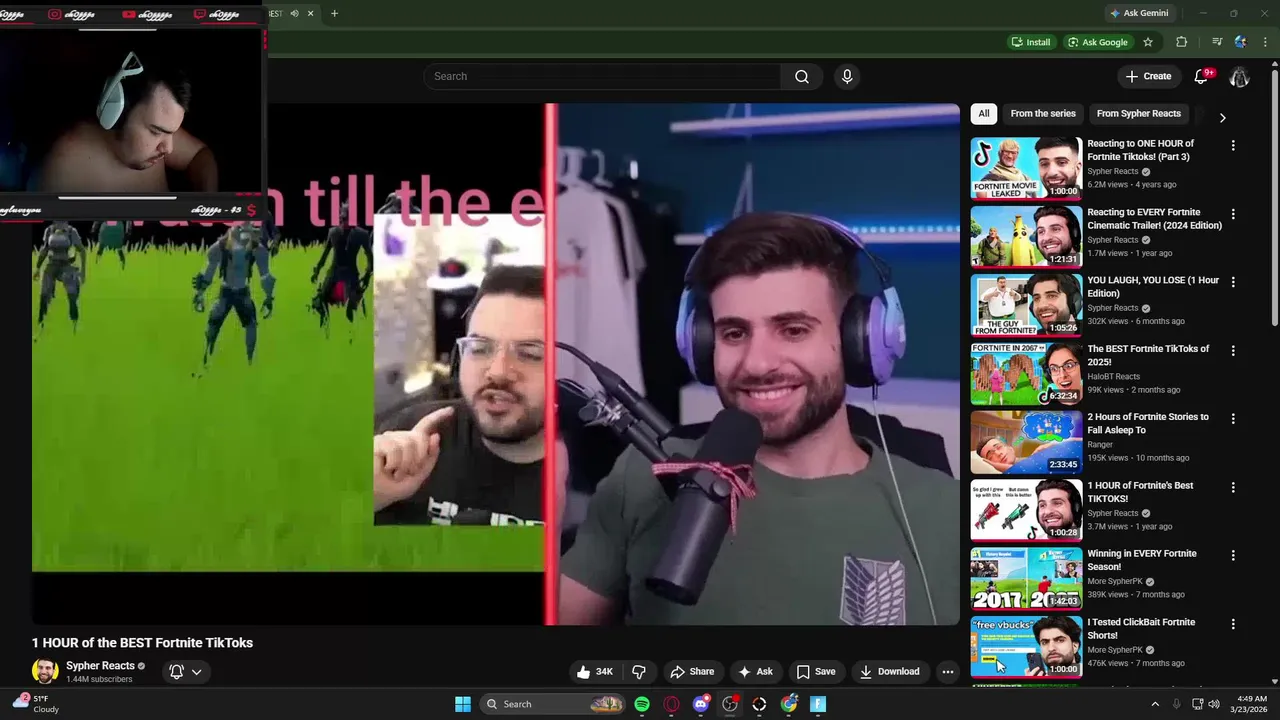
Task: Select the 'From Sypher Reacts' chip
Action: point(1139,114)
